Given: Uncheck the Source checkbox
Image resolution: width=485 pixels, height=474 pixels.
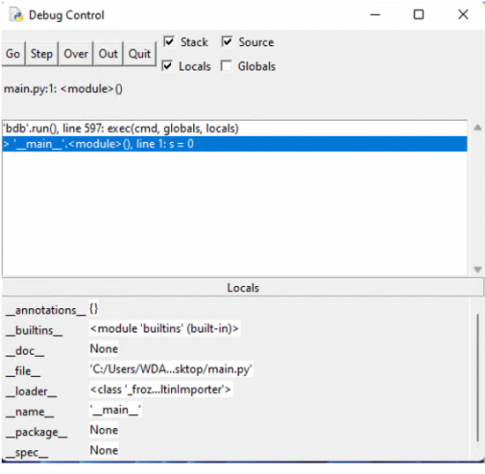Looking at the screenshot, I should point(227,42).
